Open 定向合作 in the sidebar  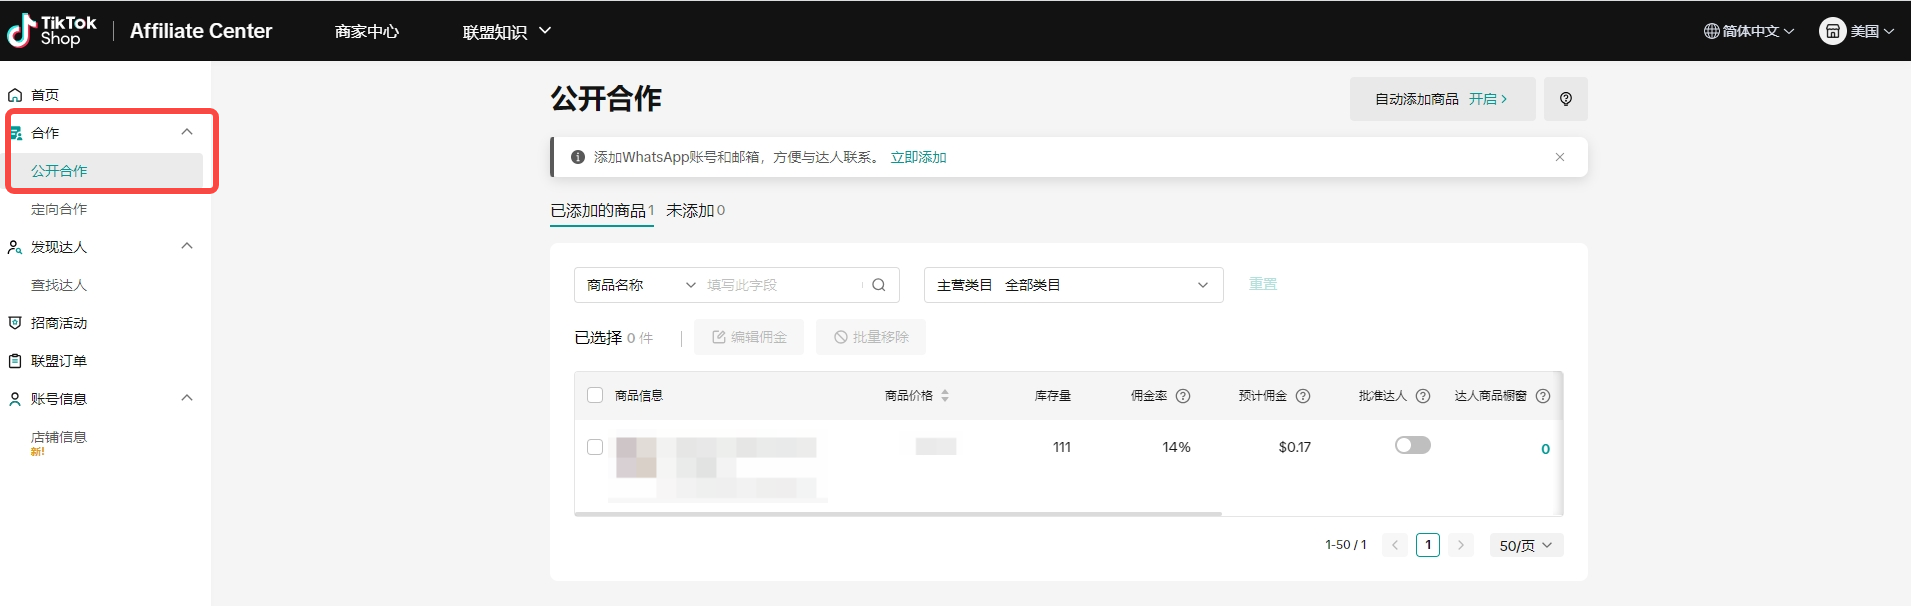(x=59, y=209)
